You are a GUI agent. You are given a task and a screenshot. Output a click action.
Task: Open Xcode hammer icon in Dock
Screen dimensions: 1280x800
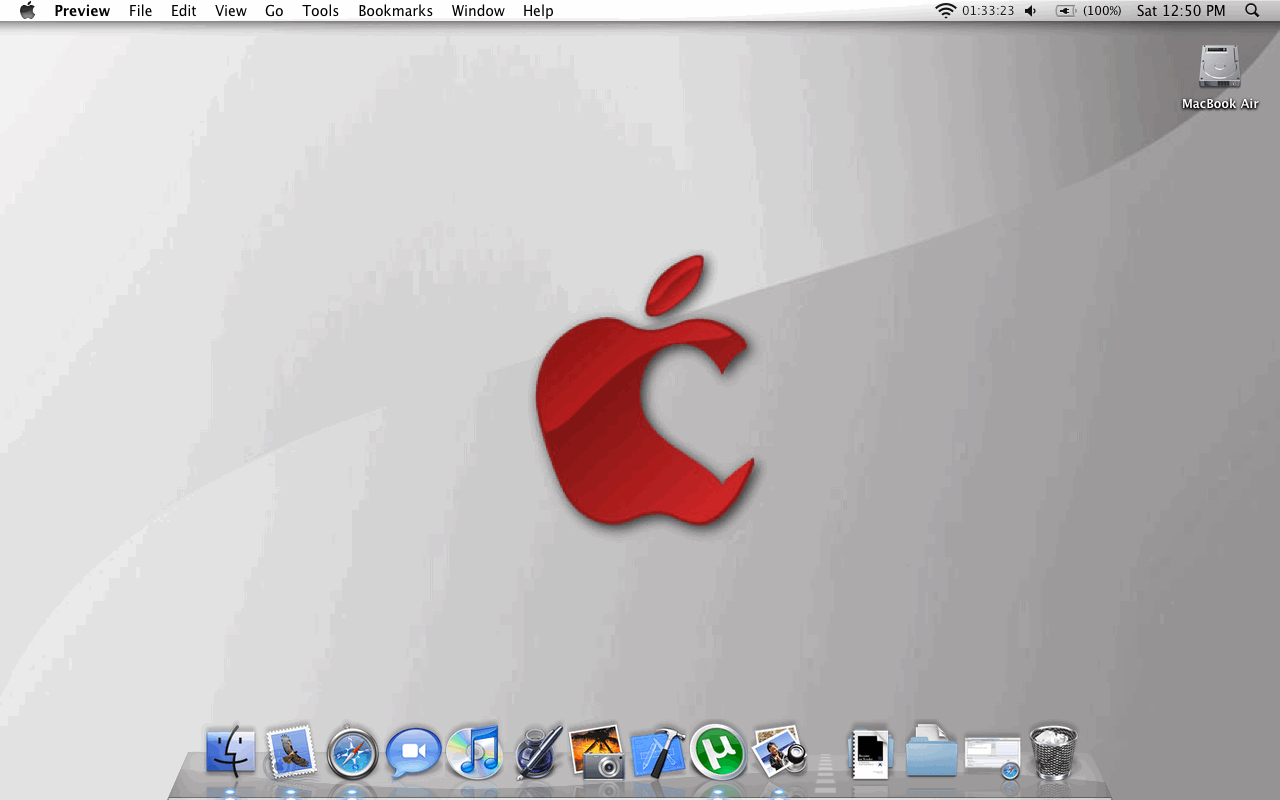(658, 752)
